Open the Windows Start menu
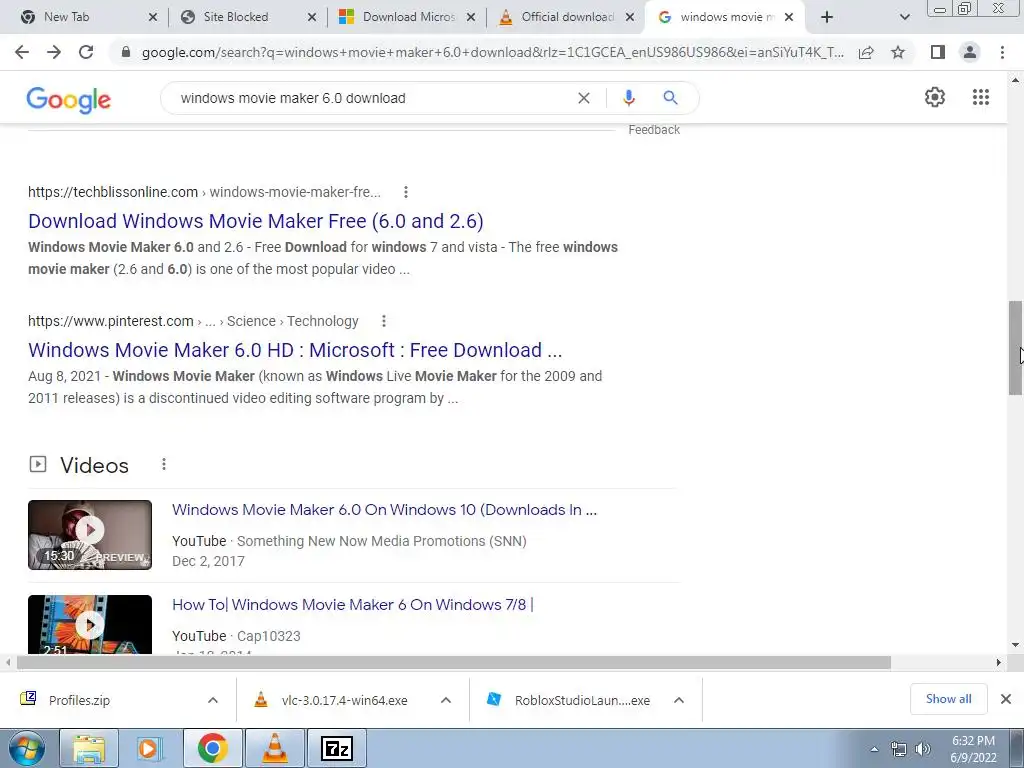Image resolution: width=1024 pixels, height=768 pixels. tap(26, 748)
